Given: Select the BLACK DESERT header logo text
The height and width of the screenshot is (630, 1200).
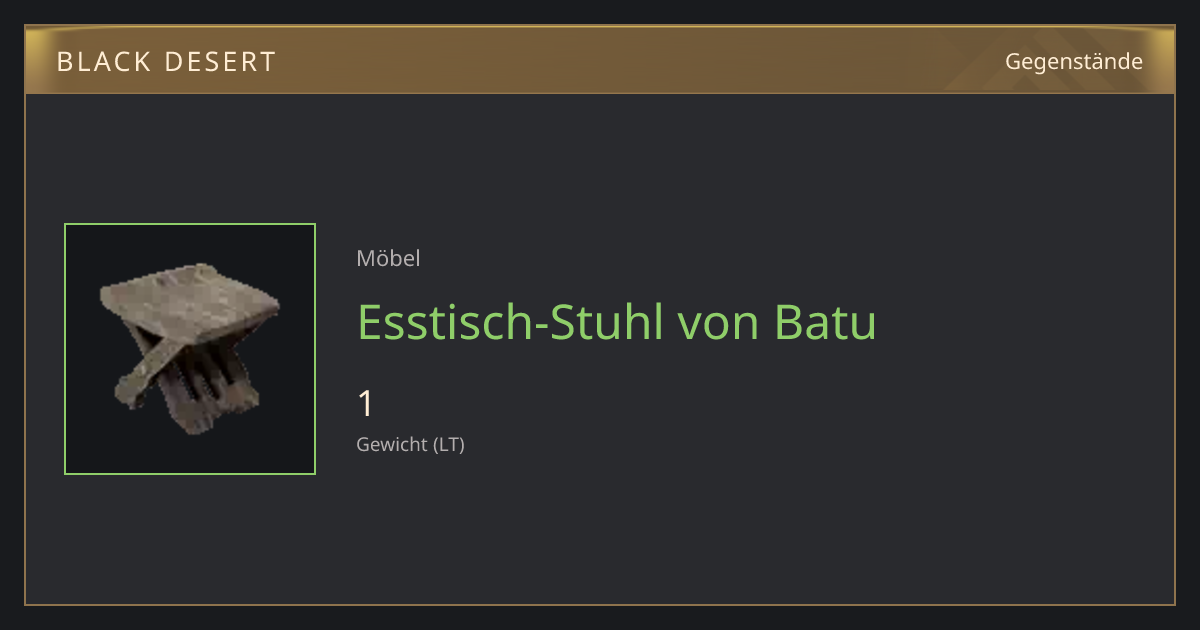Looking at the screenshot, I should 166,62.
